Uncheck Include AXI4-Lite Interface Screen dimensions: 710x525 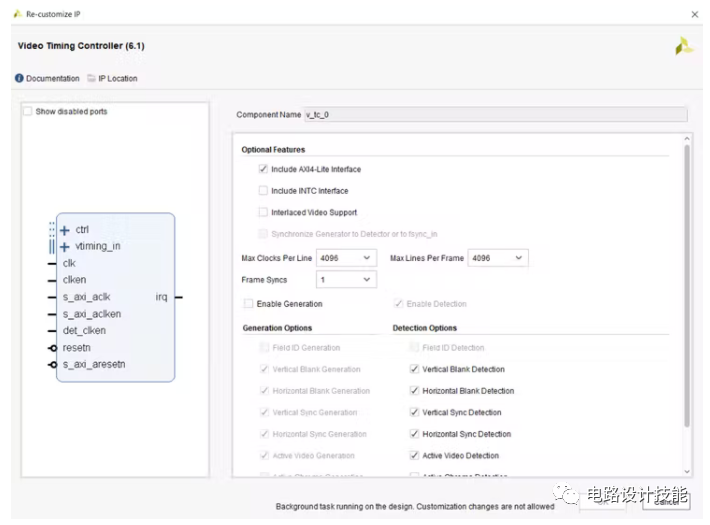[263, 169]
